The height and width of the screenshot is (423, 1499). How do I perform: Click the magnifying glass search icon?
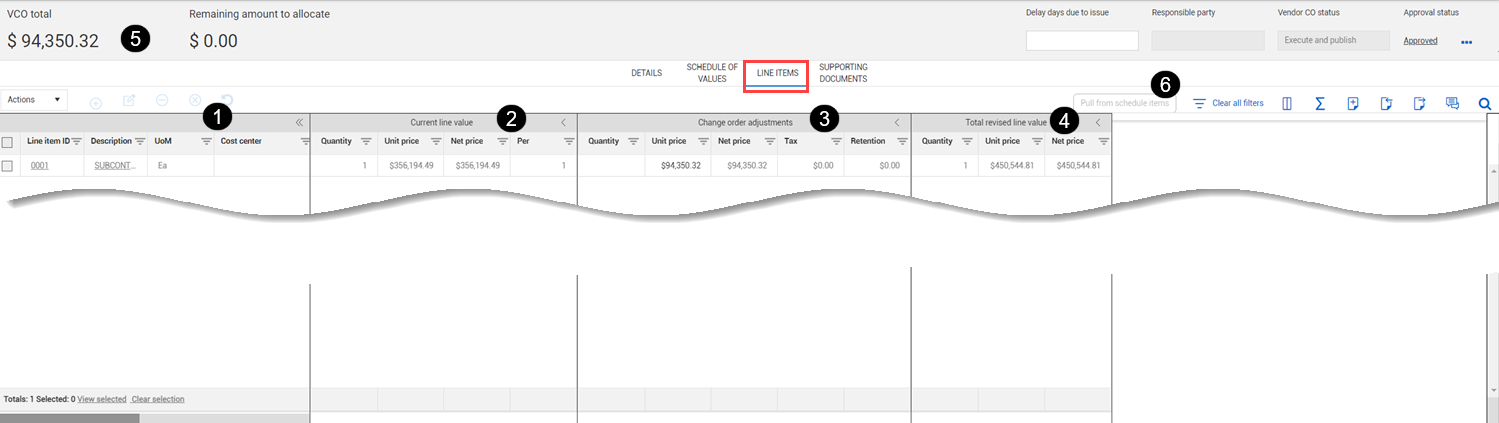1485,103
